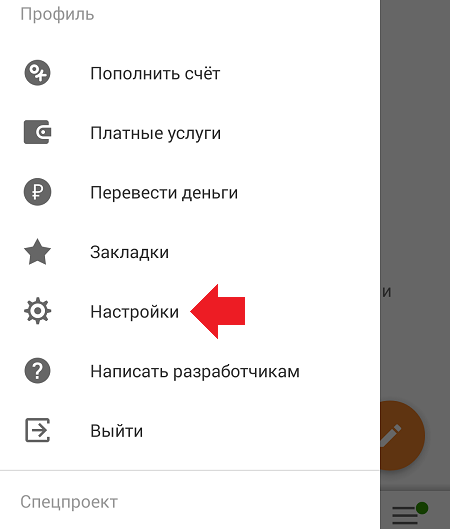The height and width of the screenshot is (529, 450).
Task: Open Пополнить счёт menu item
Action: coord(190,73)
